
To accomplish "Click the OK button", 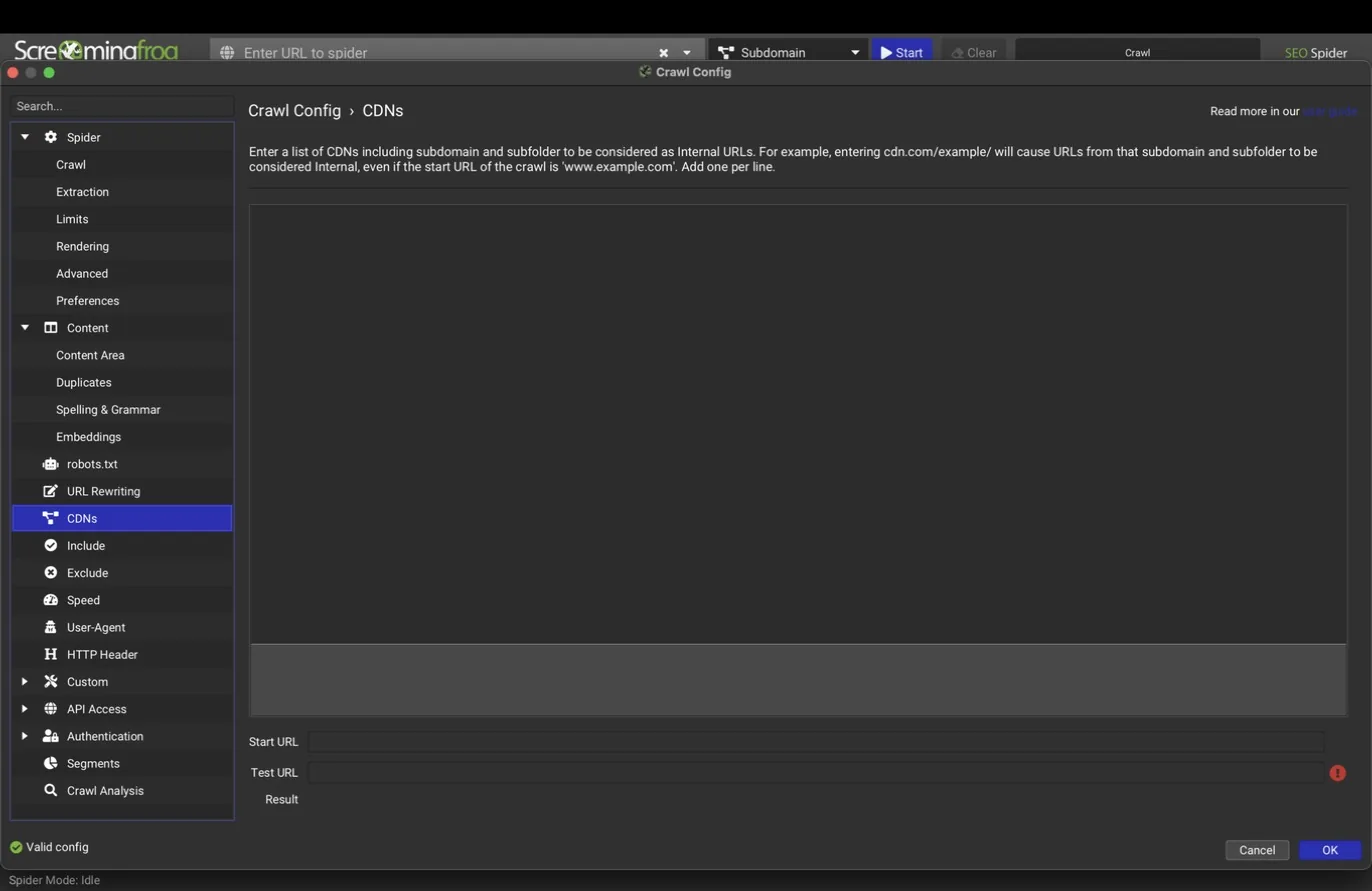I will [1330, 850].
